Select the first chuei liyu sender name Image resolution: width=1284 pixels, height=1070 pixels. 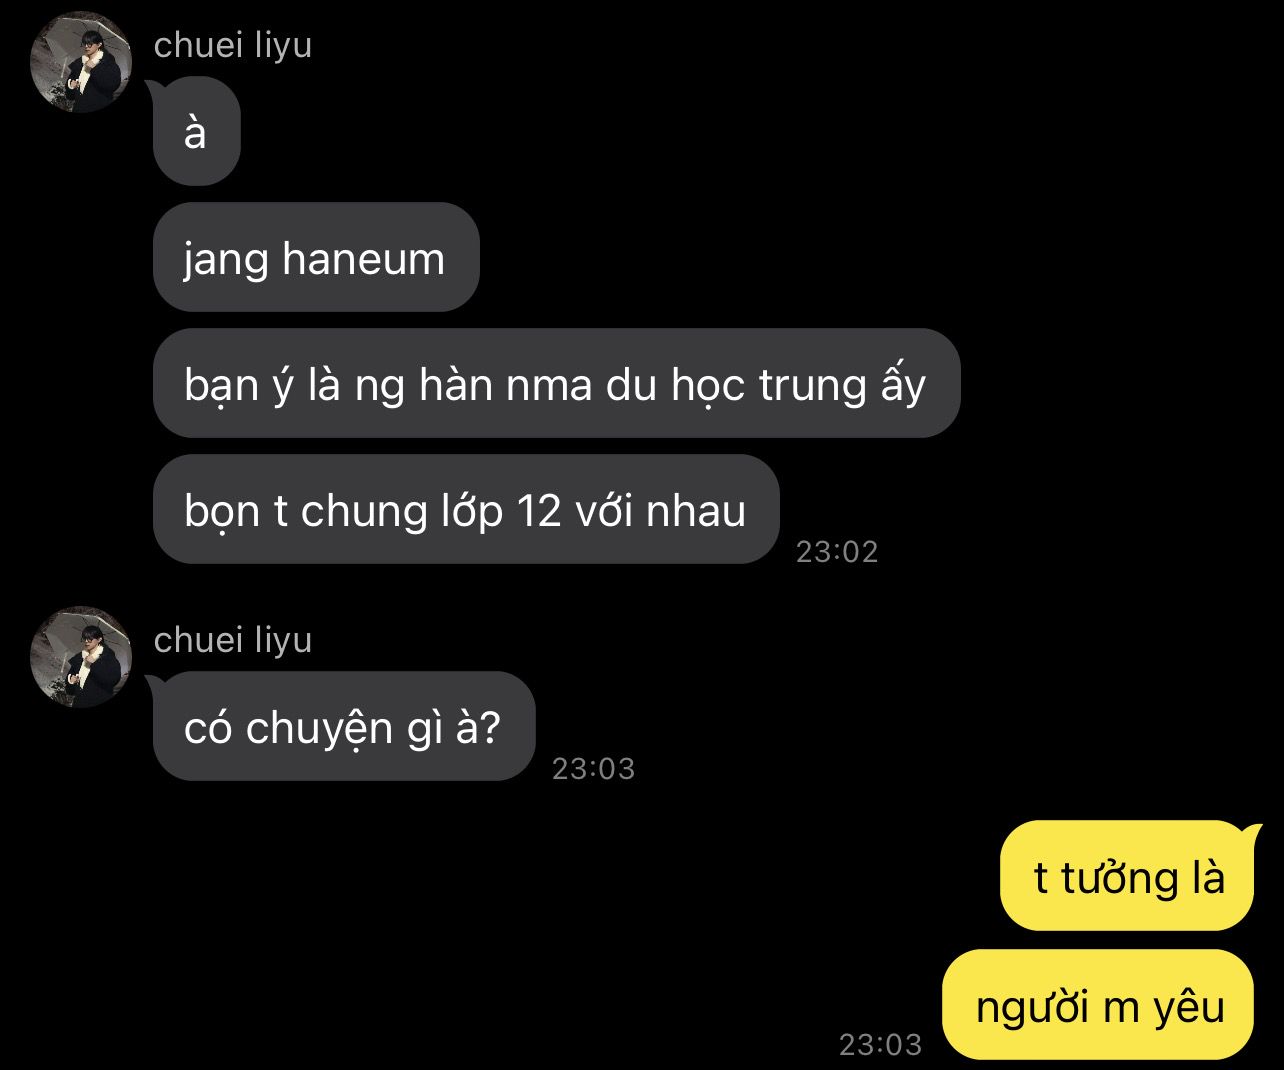tap(233, 45)
